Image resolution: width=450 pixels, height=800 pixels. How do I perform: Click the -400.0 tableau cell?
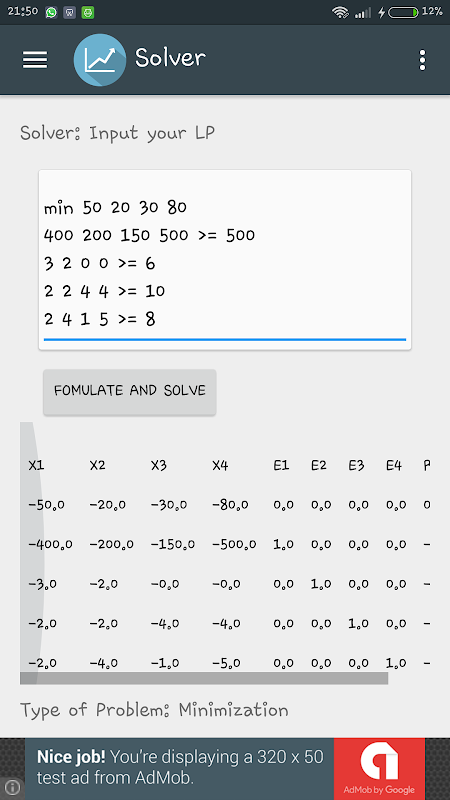(51, 544)
